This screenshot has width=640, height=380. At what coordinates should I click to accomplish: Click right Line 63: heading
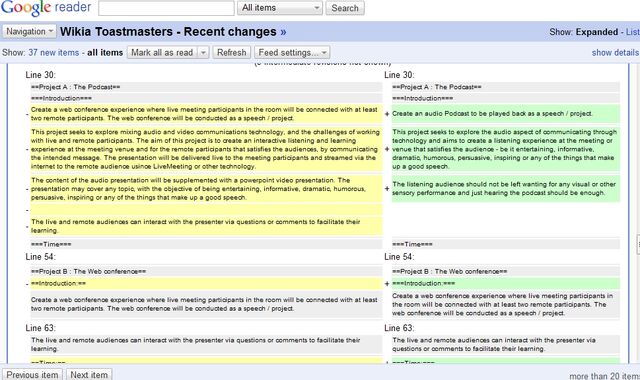point(399,328)
